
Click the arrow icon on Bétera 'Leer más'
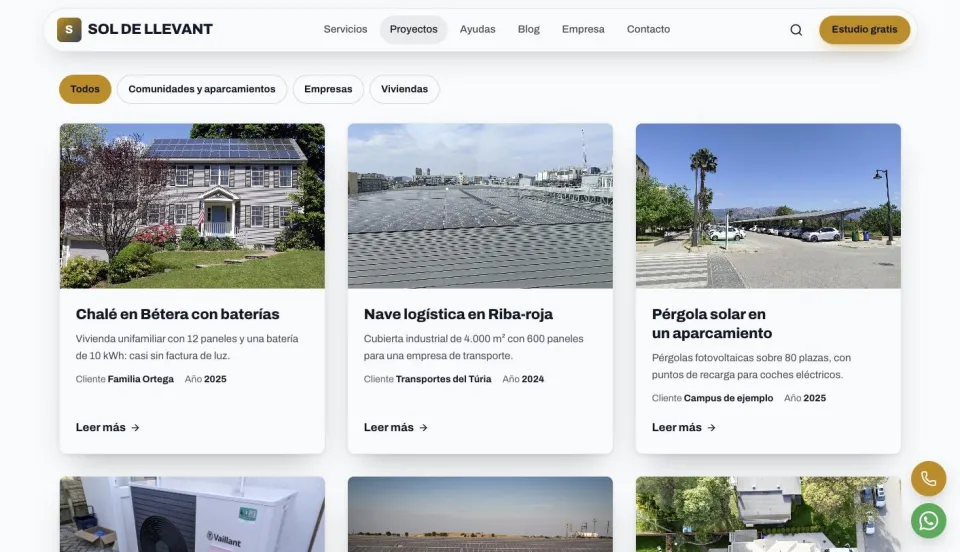(x=135, y=428)
